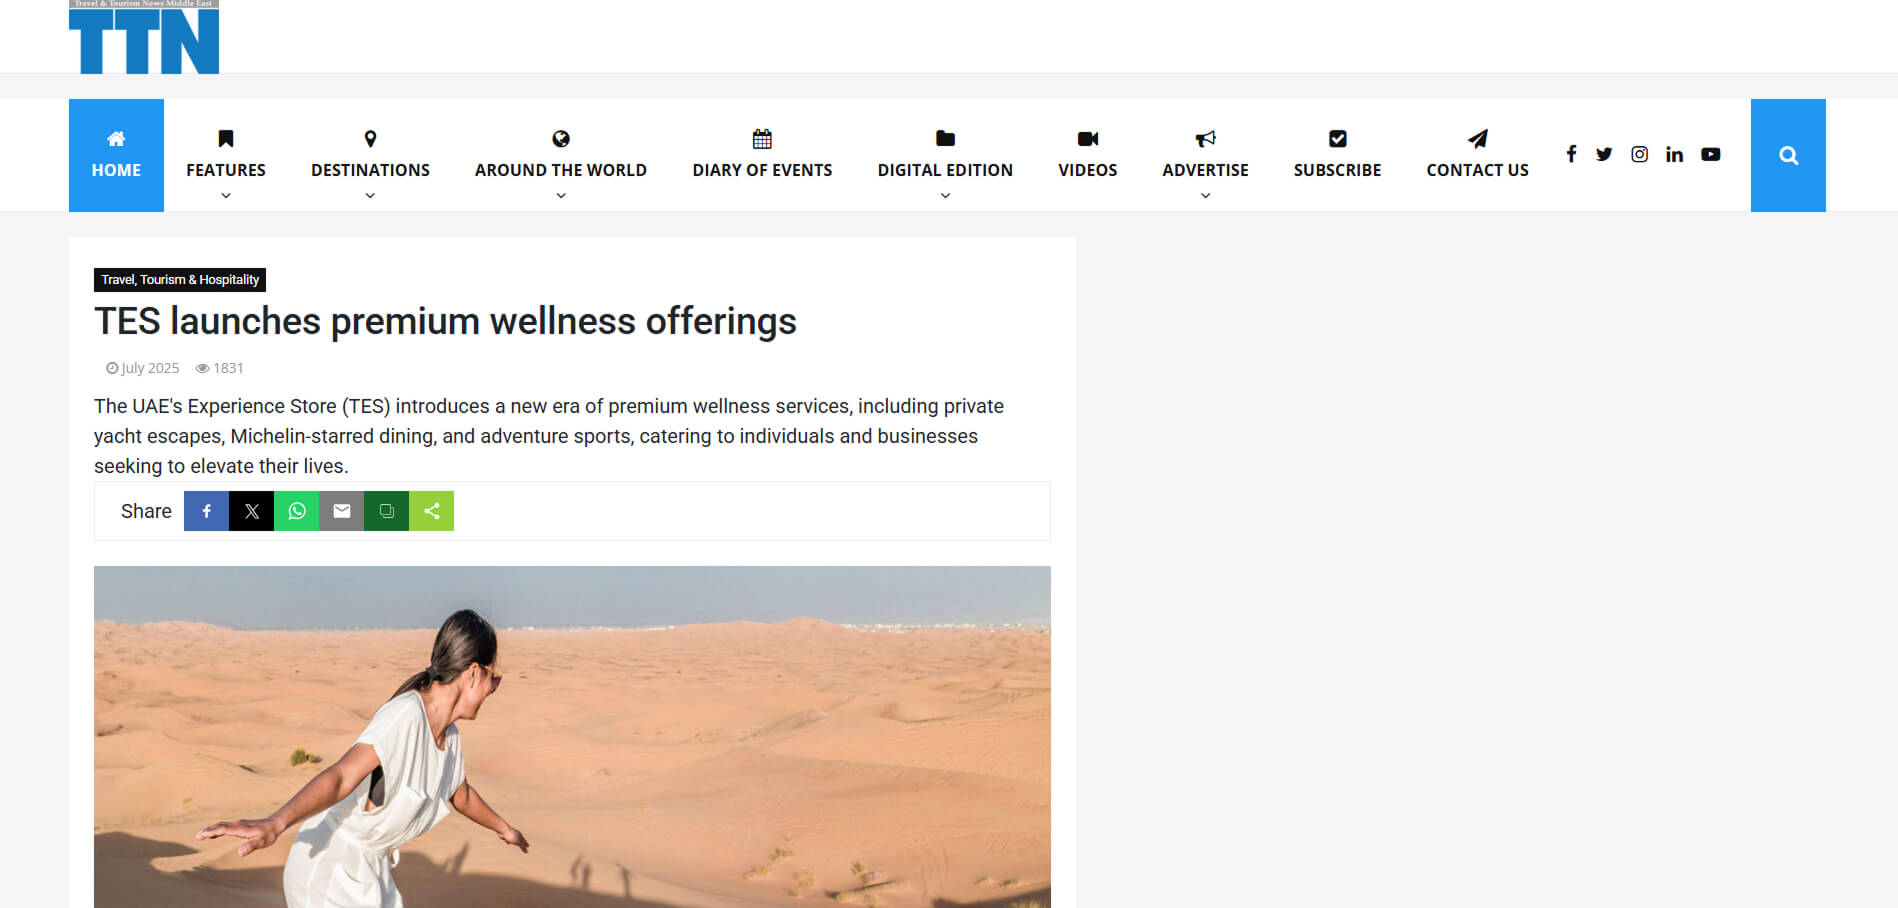
Task: Share article by email
Action: pyautogui.click(x=341, y=511)
